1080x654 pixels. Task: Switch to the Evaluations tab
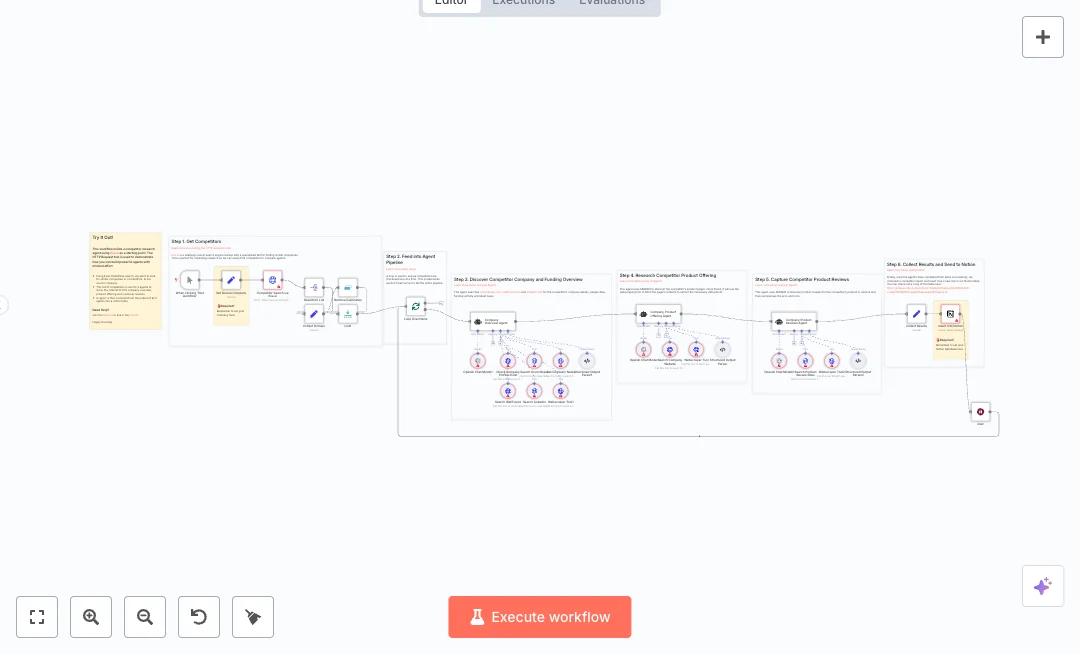[611, 3]
